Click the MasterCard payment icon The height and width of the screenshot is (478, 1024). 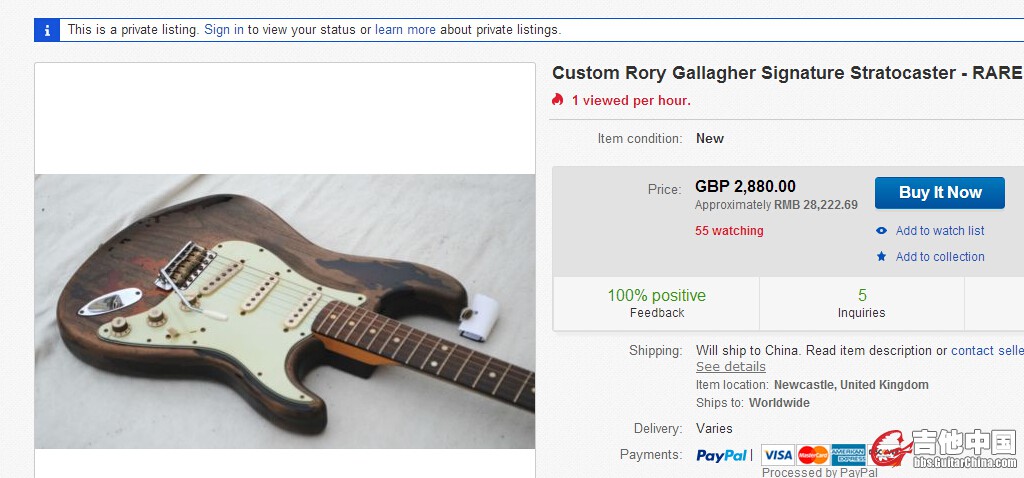813,455
